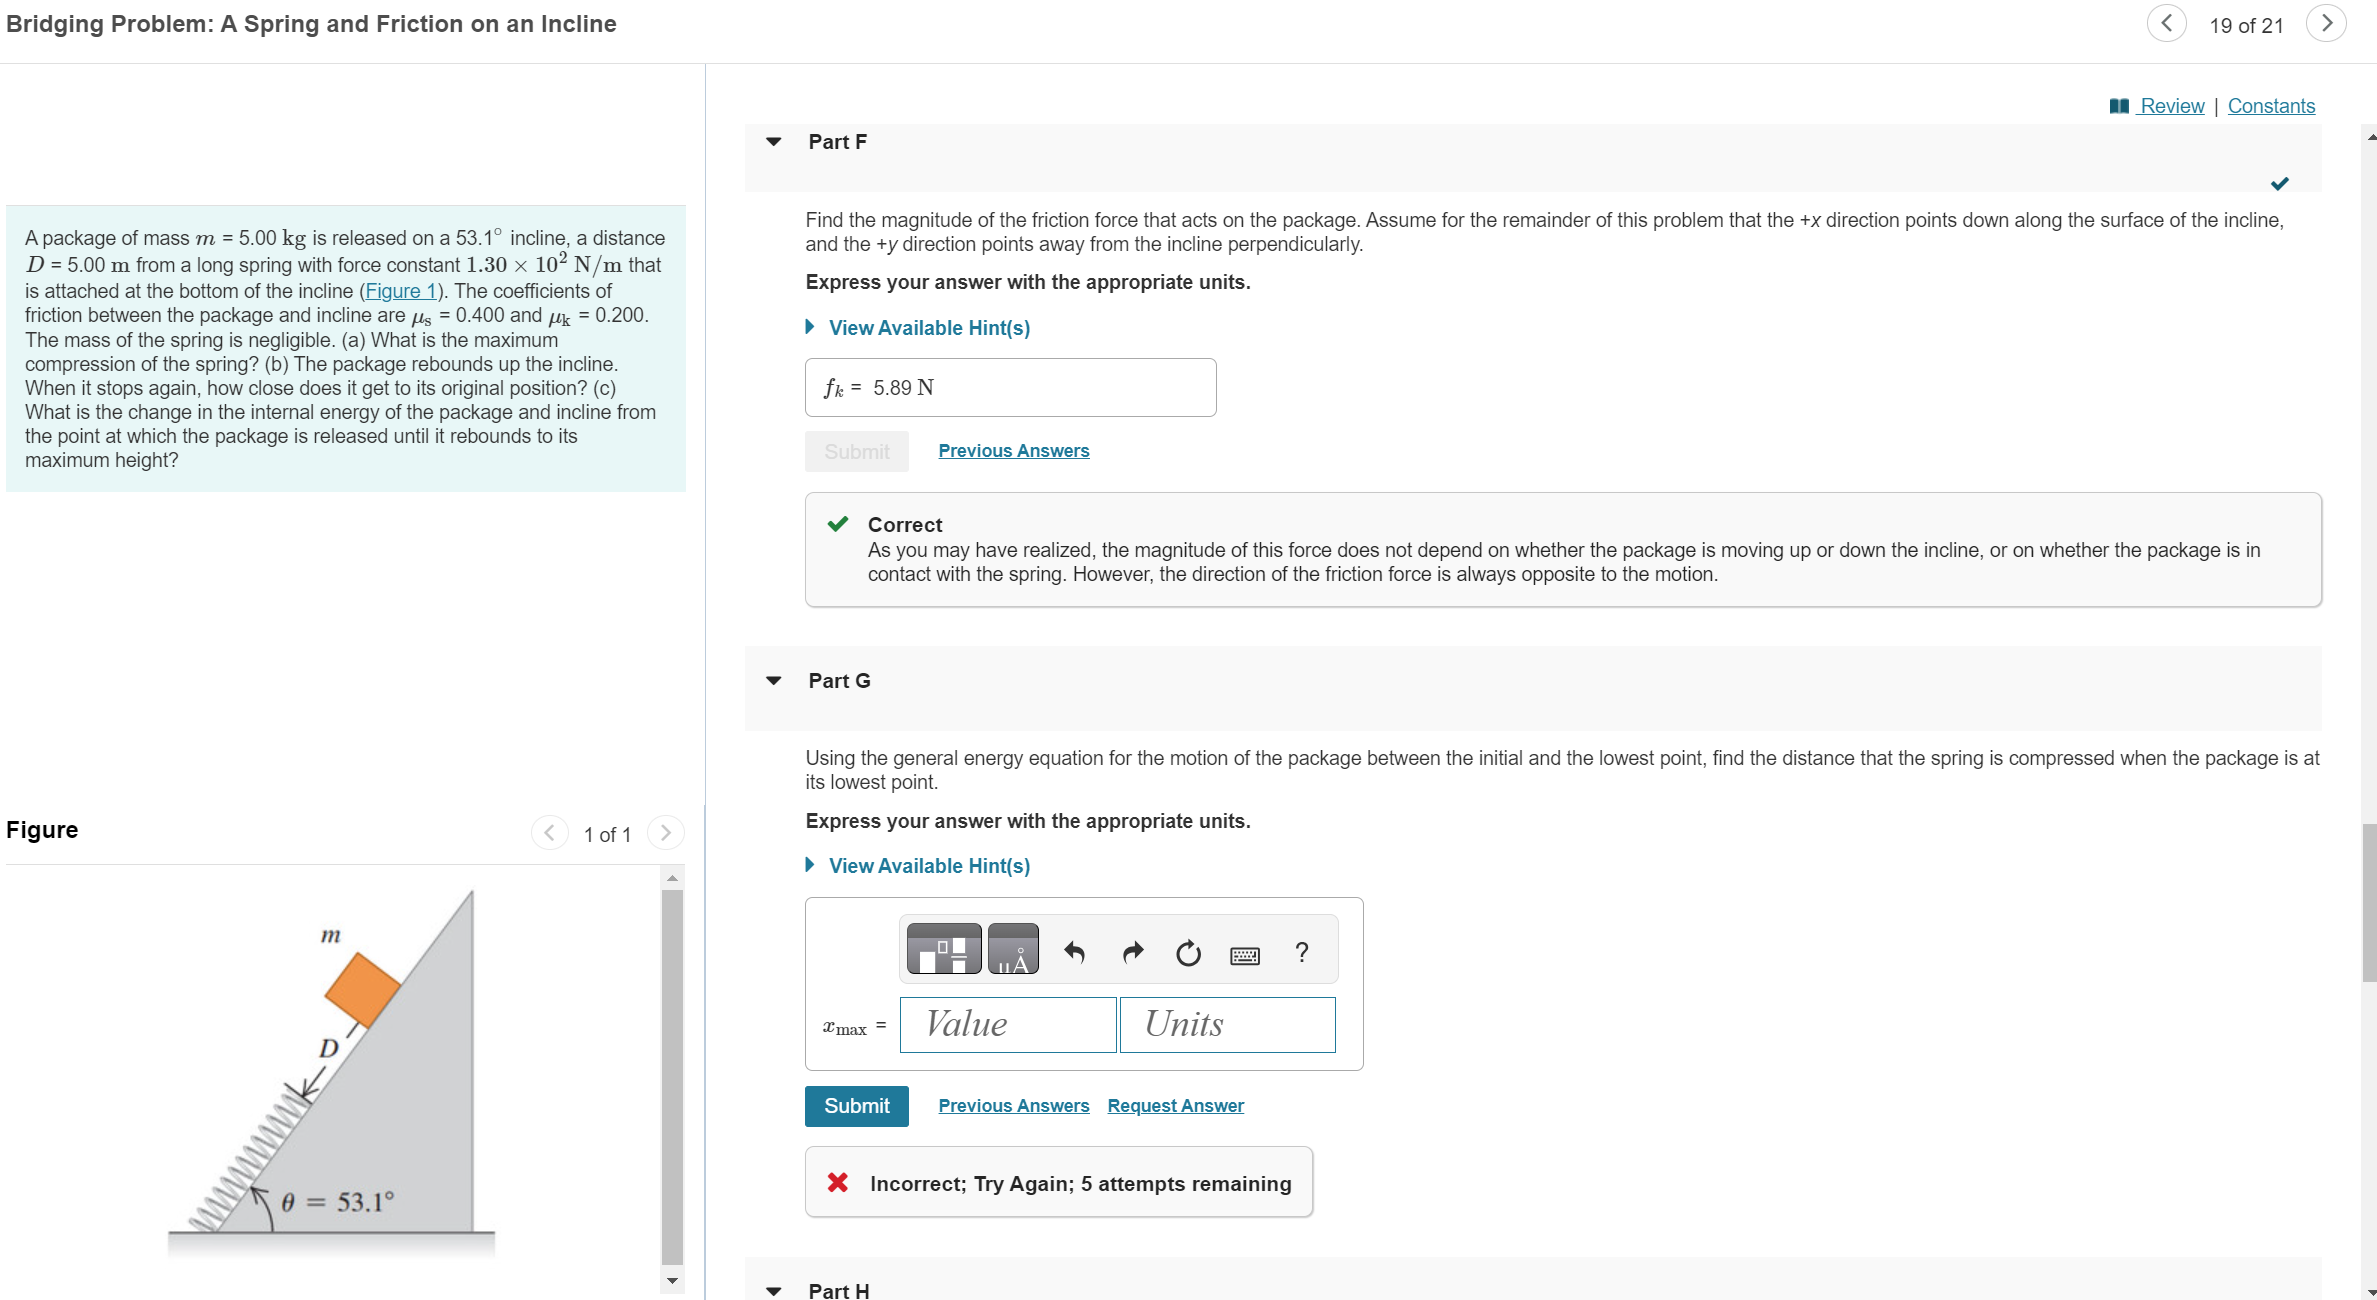This screenshot has width=2377, height=1300.
Task: Show next figure arrow
Action: [666, 833]
